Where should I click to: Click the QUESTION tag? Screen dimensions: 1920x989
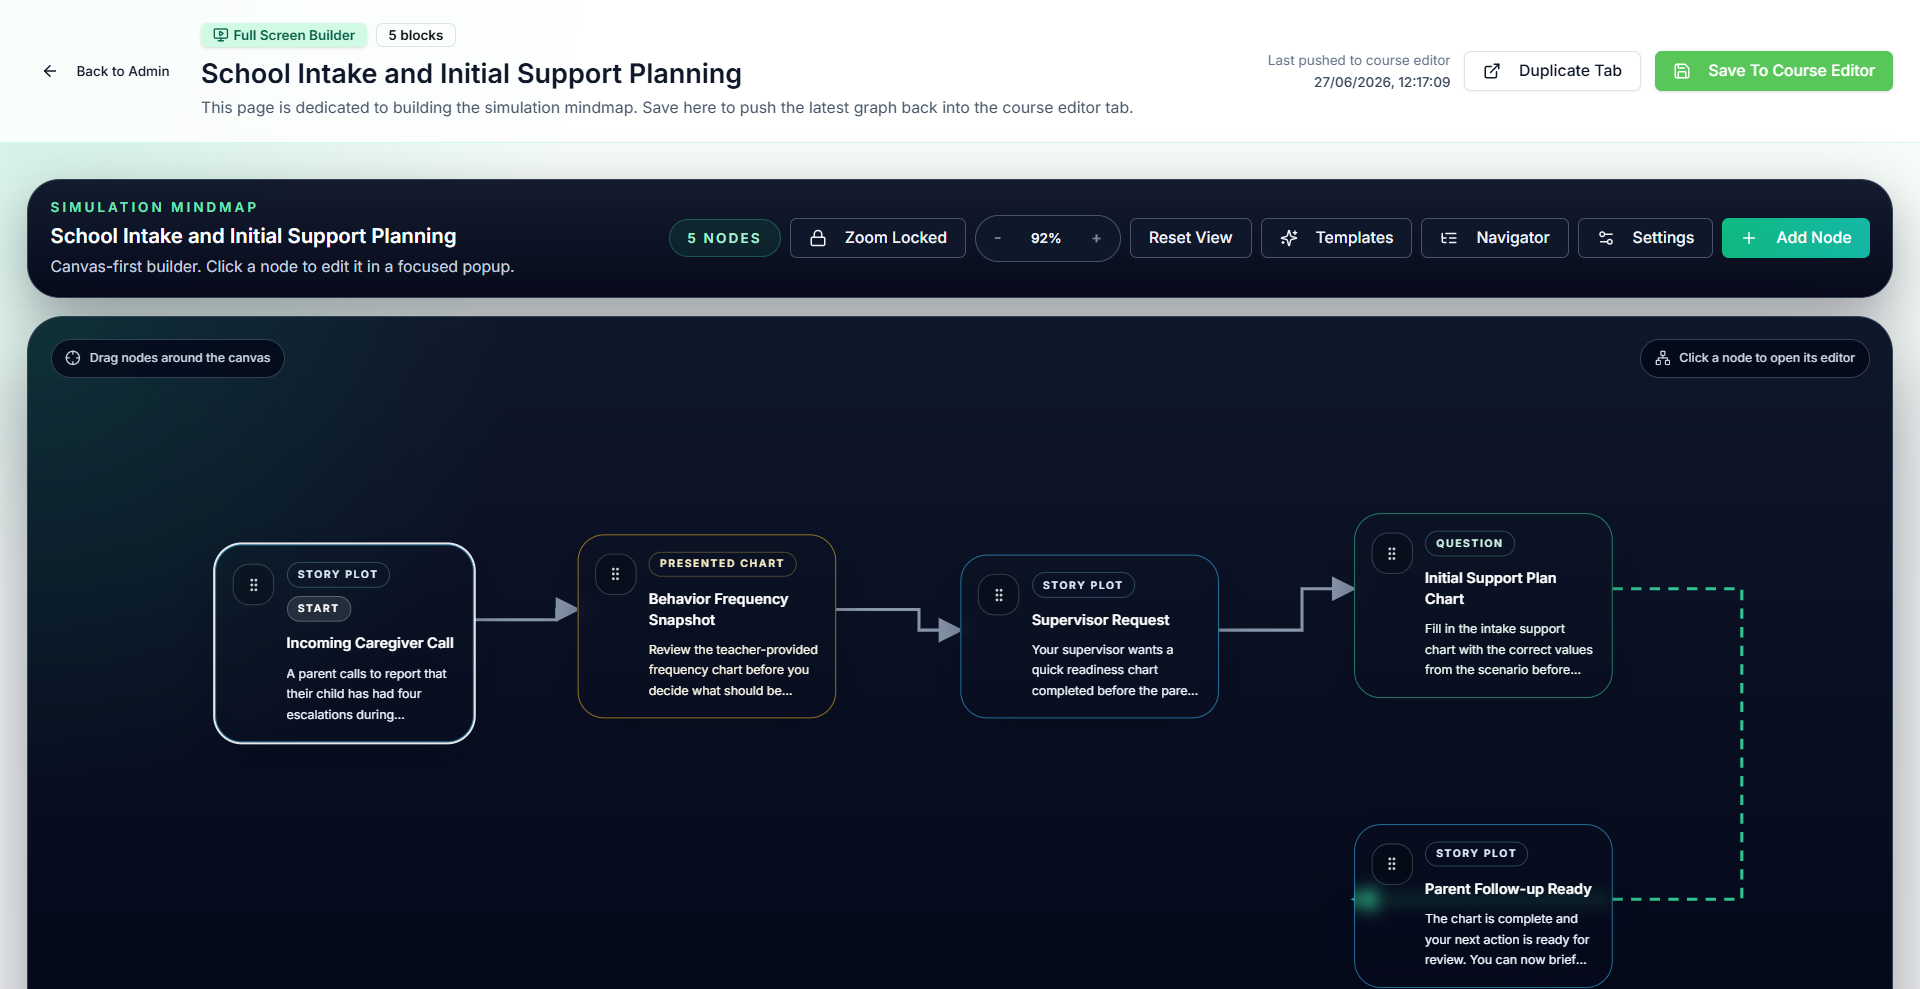click(1469, 543)
